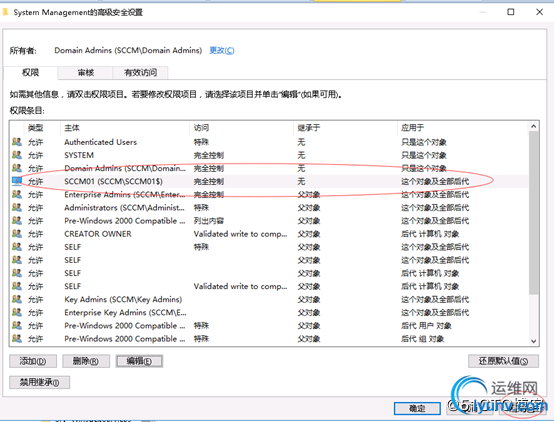Click the 添加(D) button
The height and width of the screenshot is (422, 554).
coord(33,361)
